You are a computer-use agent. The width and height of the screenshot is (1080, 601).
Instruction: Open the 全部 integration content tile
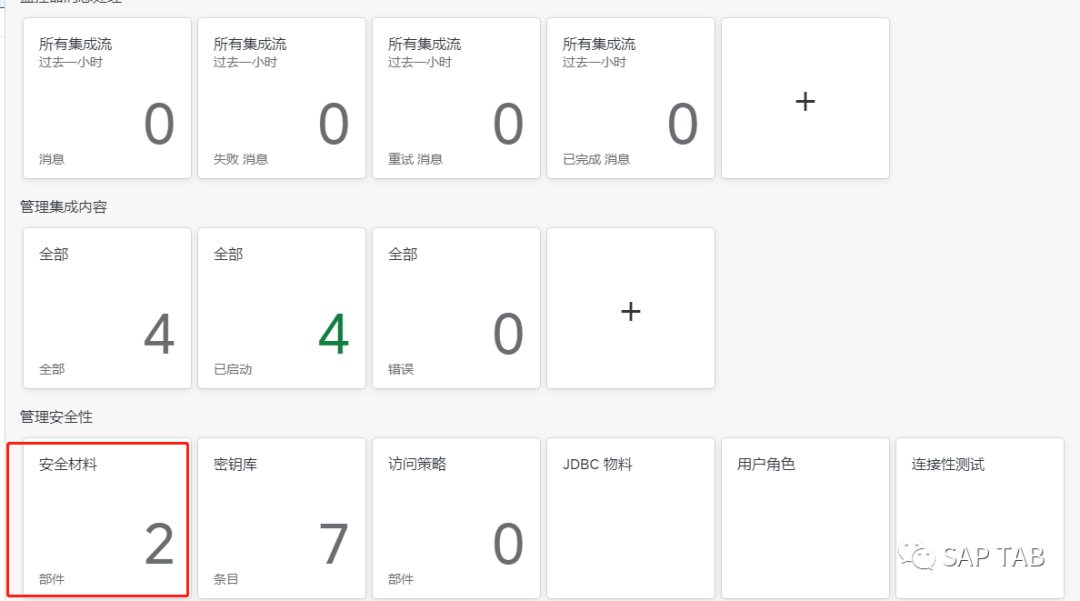pos(107,308)
